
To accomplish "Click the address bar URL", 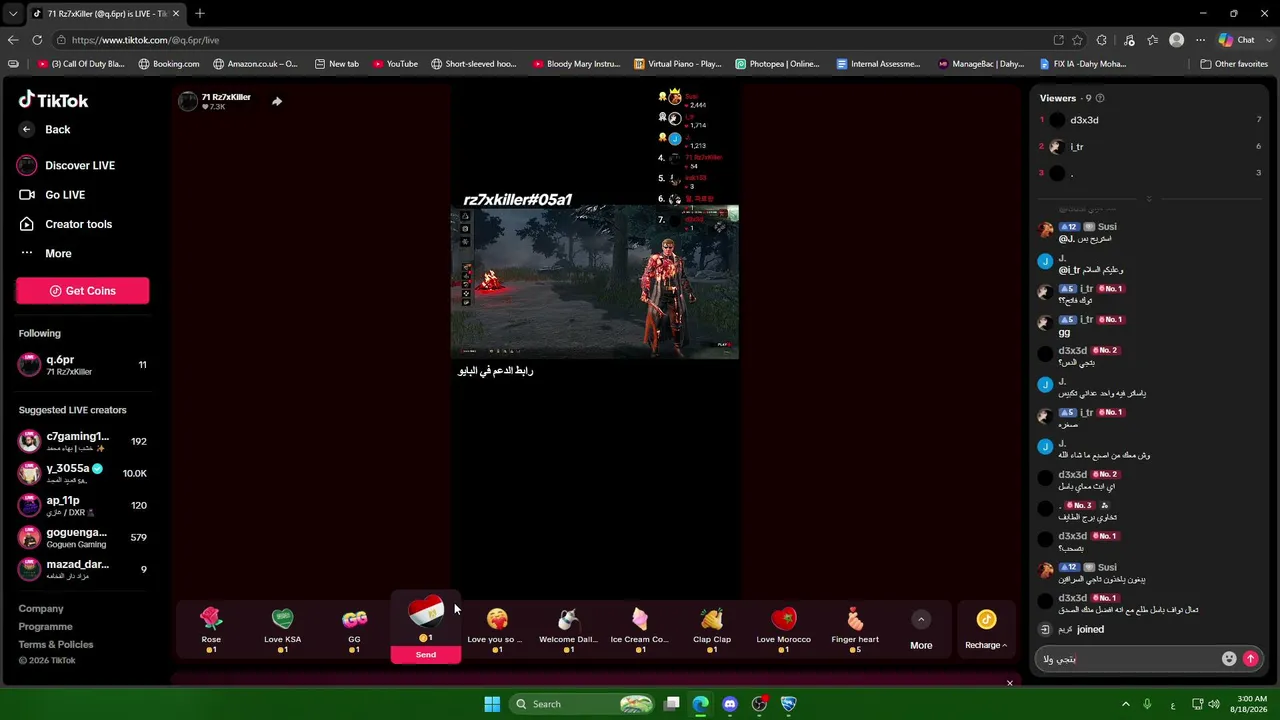I will [x=145, y=40].
